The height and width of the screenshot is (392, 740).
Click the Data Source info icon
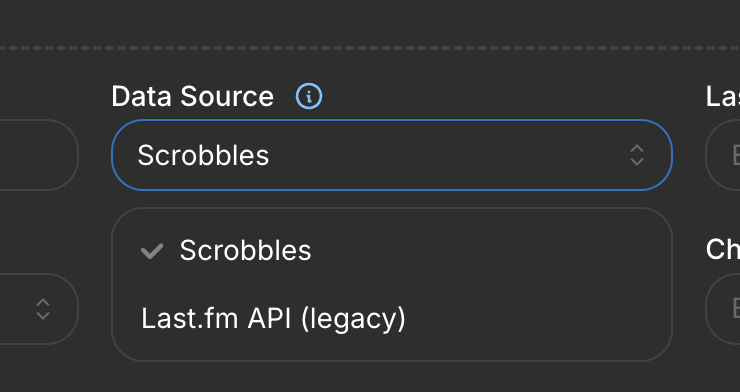(x=309, y=96)
